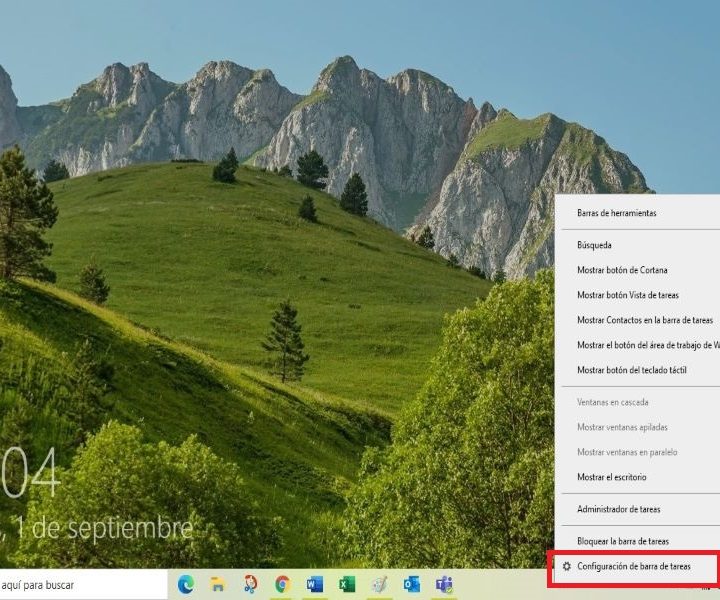
Task: Open File Explorer from the taskbar
Action: (218, 584)
